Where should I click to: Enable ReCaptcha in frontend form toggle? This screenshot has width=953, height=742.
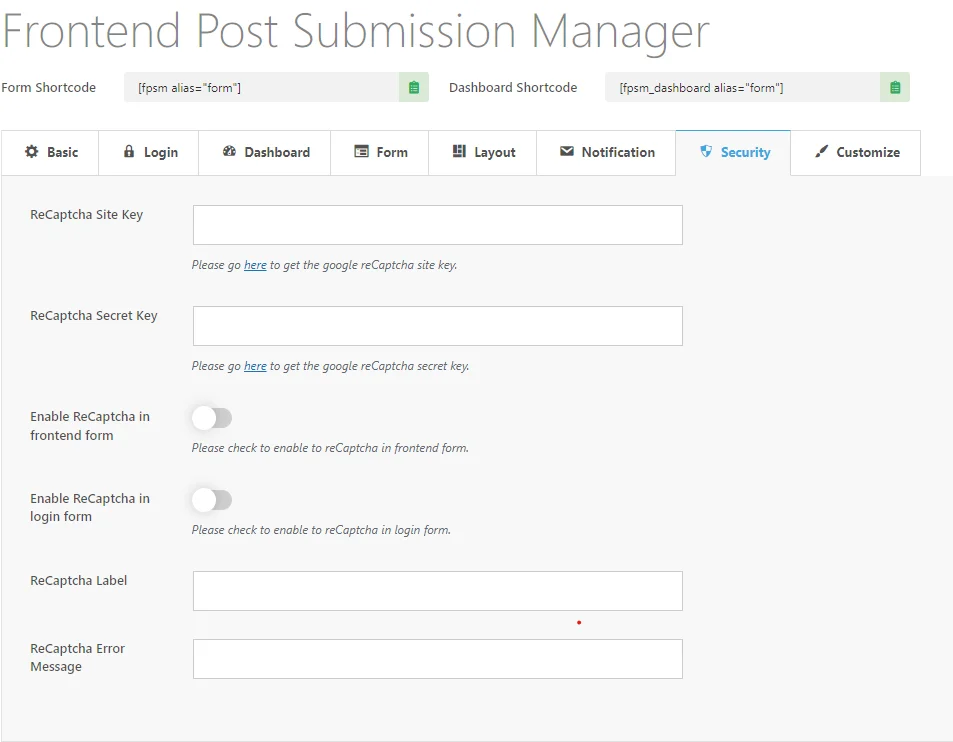212,417
